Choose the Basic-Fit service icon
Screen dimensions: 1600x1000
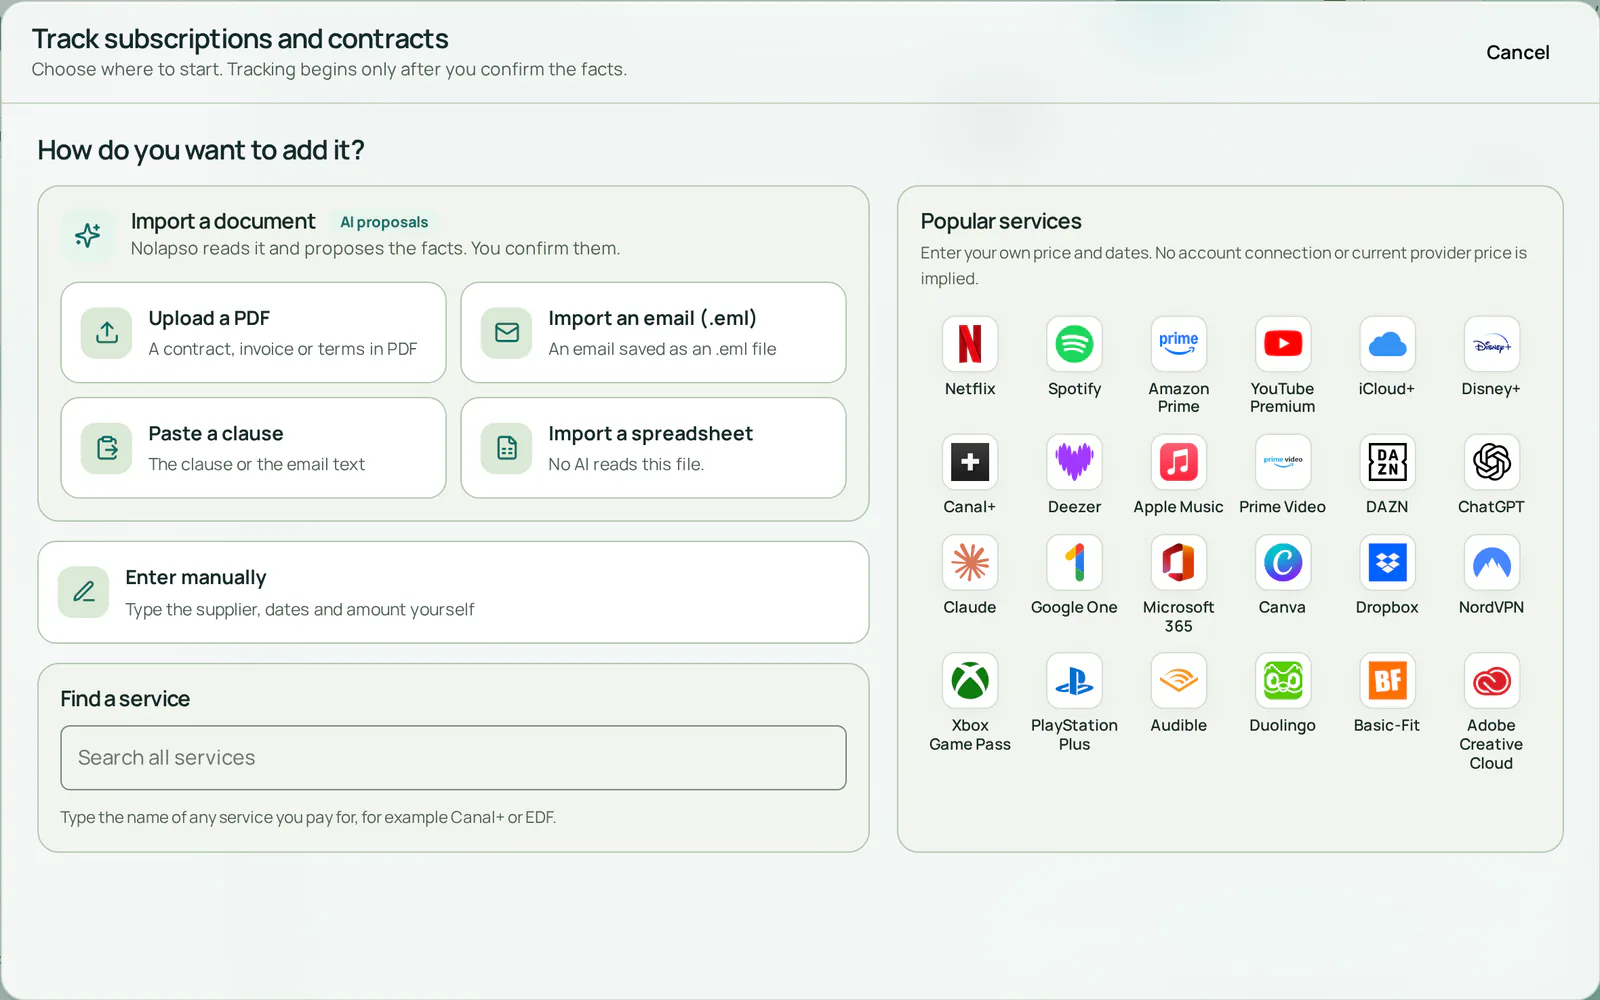[x=1387, y=681]
